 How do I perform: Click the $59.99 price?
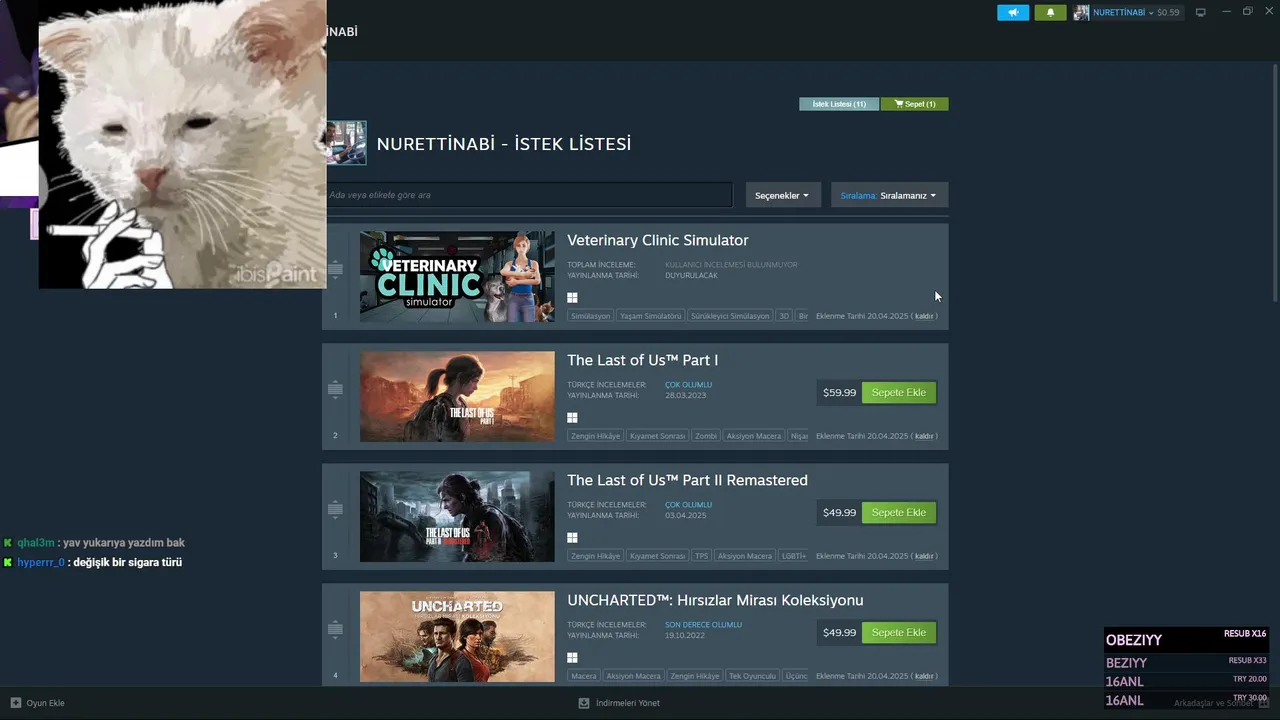point(839,392)
